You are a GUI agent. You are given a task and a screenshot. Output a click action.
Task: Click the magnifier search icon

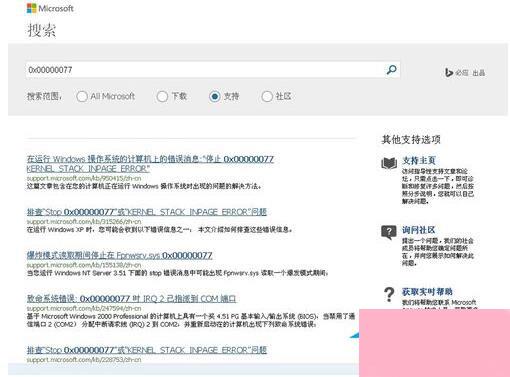tap(392, 70)
